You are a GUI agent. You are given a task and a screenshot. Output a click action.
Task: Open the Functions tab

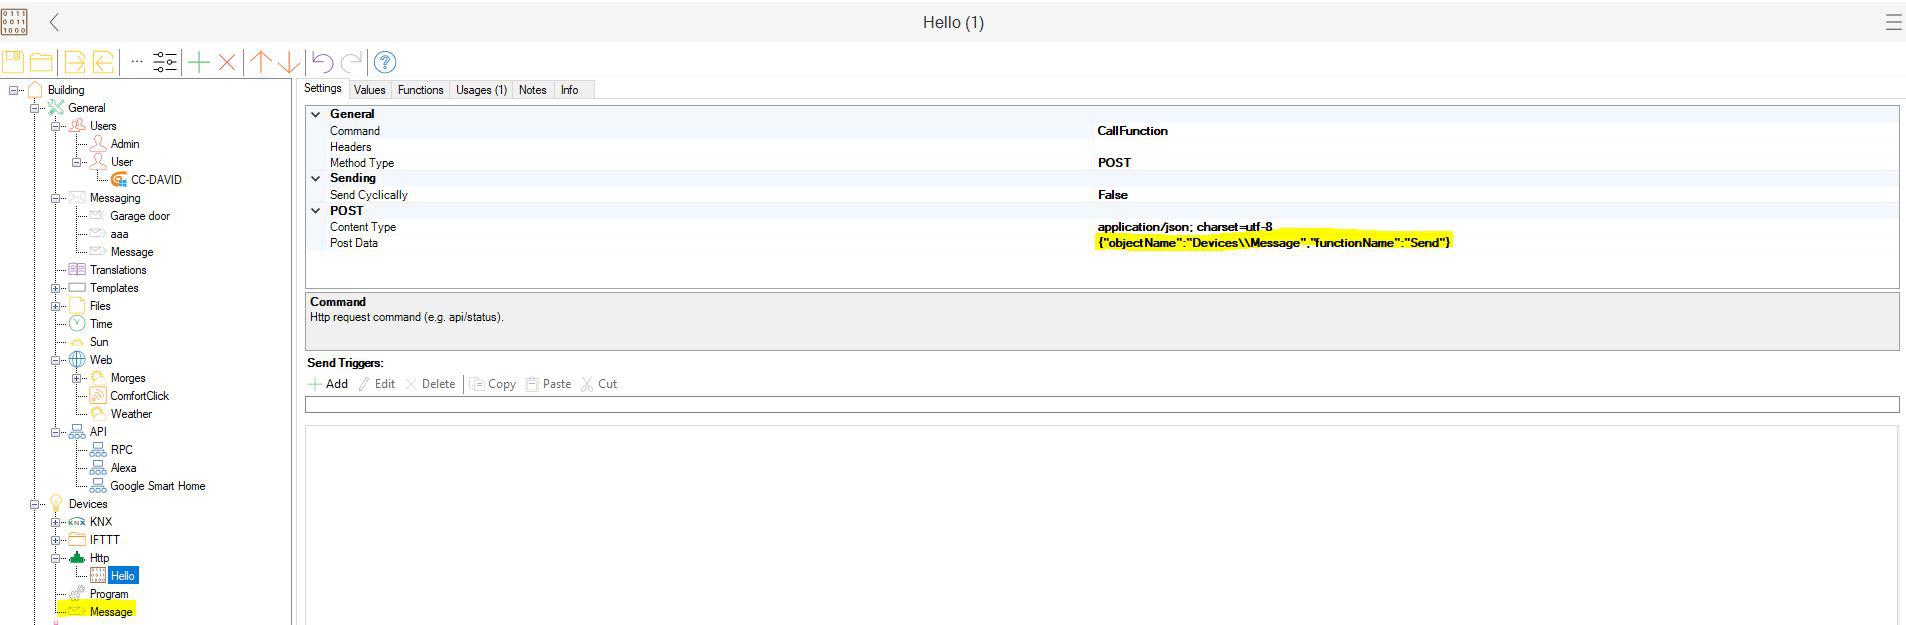[420, 90]
